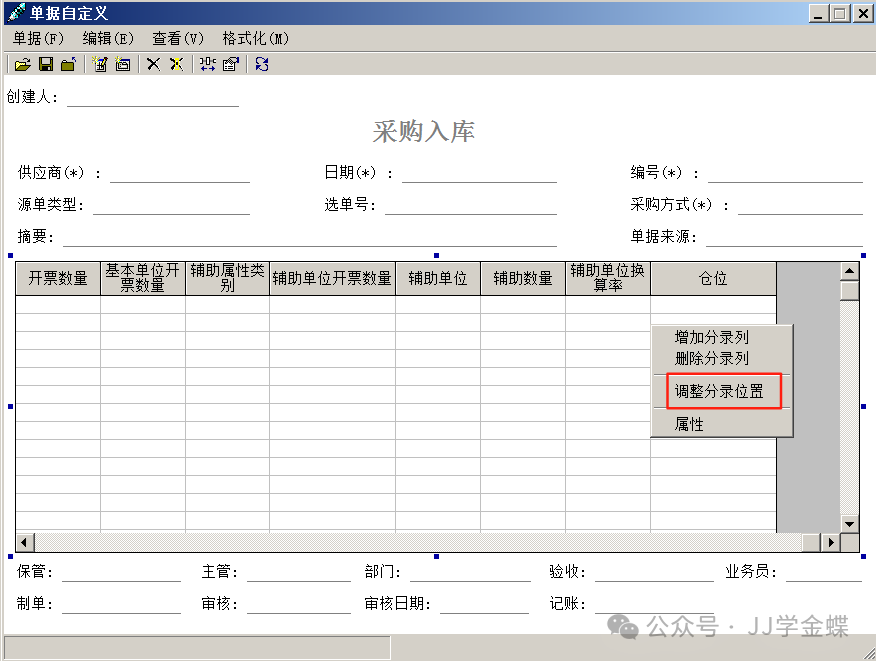The height and width of the screenshot is (661, 876).
Task: Click the alignment arrows toolbar icon
Action: point(207,64)
